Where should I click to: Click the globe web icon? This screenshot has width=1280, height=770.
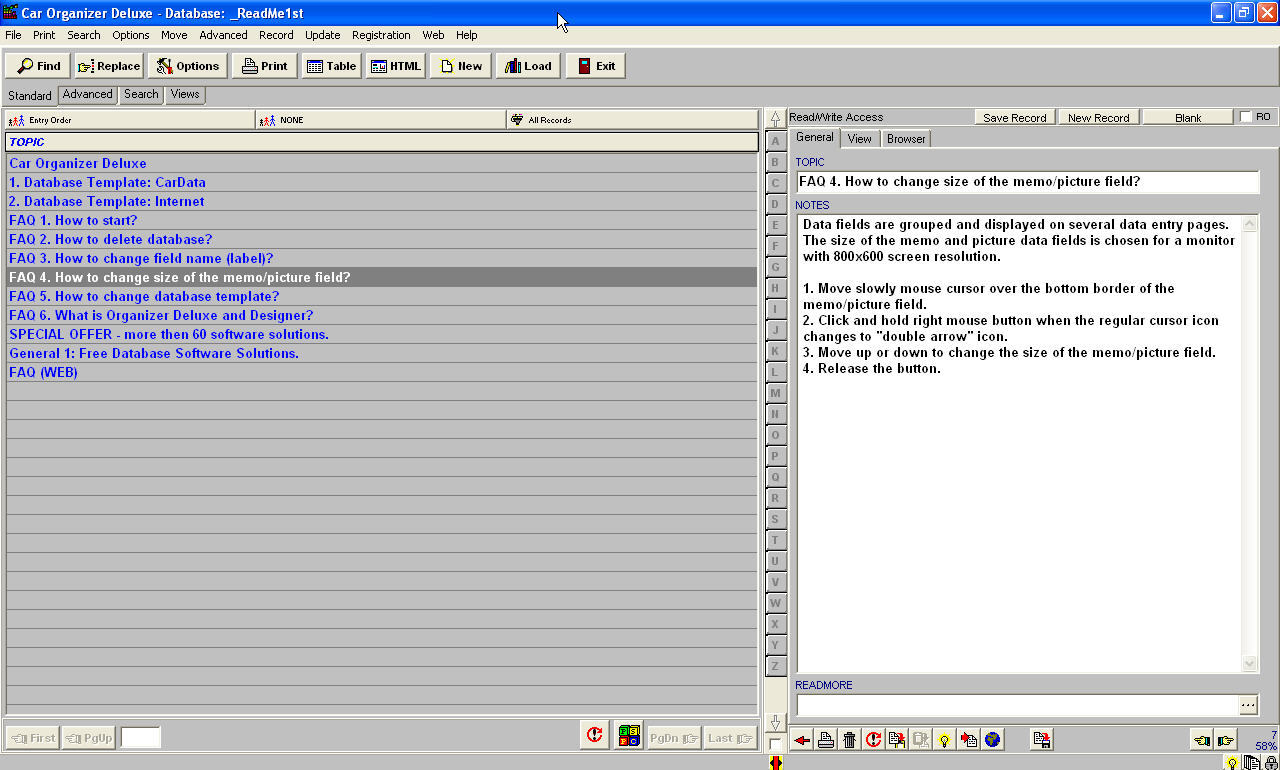992,740
